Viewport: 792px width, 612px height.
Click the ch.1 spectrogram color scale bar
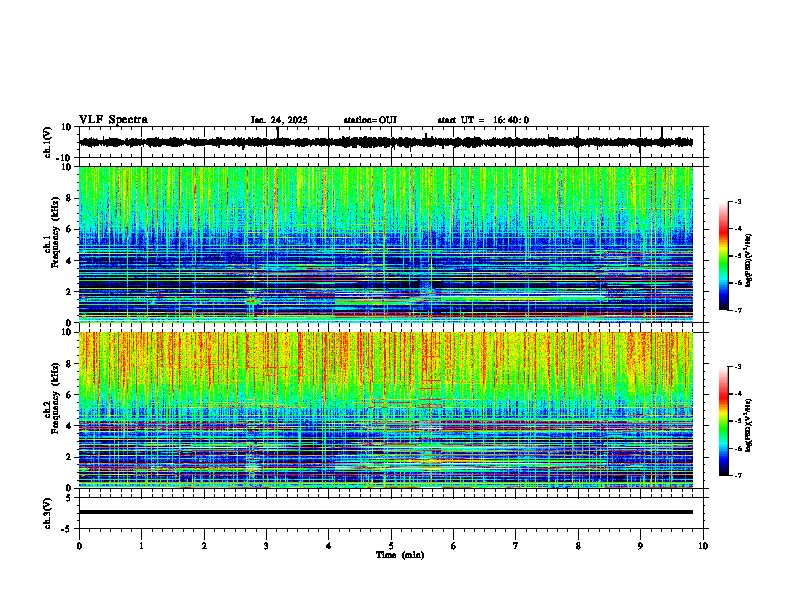tap(724, 256)
